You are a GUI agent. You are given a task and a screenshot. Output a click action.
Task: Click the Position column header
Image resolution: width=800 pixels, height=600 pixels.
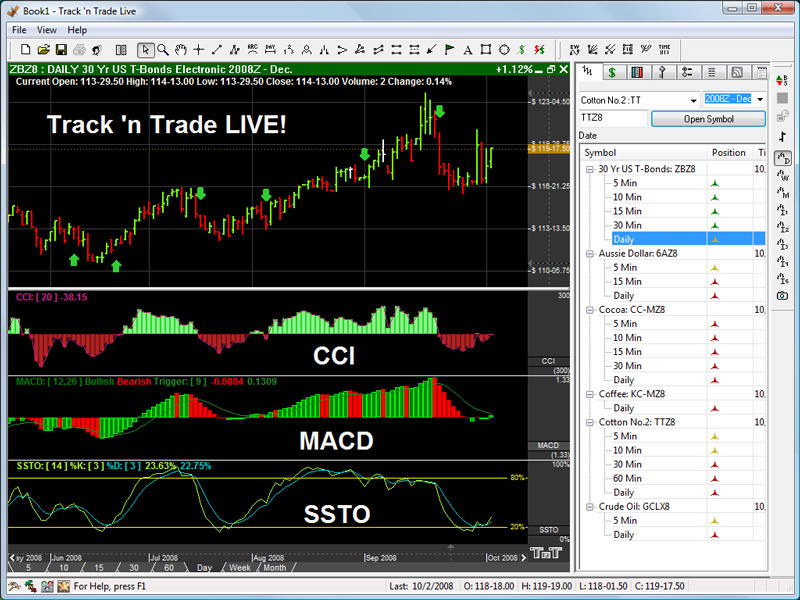tap(729, 153)
